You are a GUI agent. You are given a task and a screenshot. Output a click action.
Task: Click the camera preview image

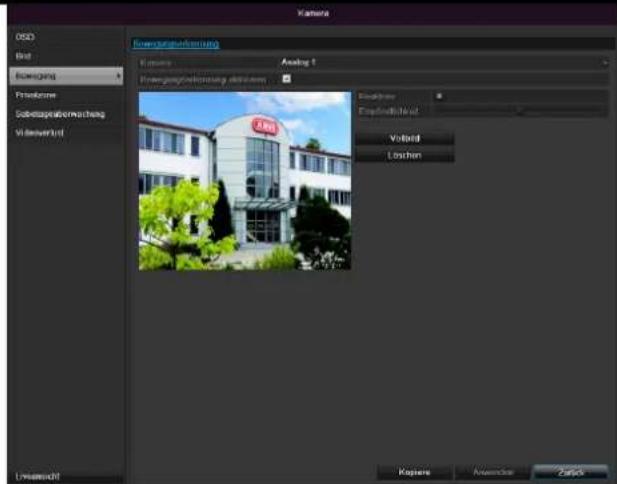pyautogui.click(x=244, y=180)
